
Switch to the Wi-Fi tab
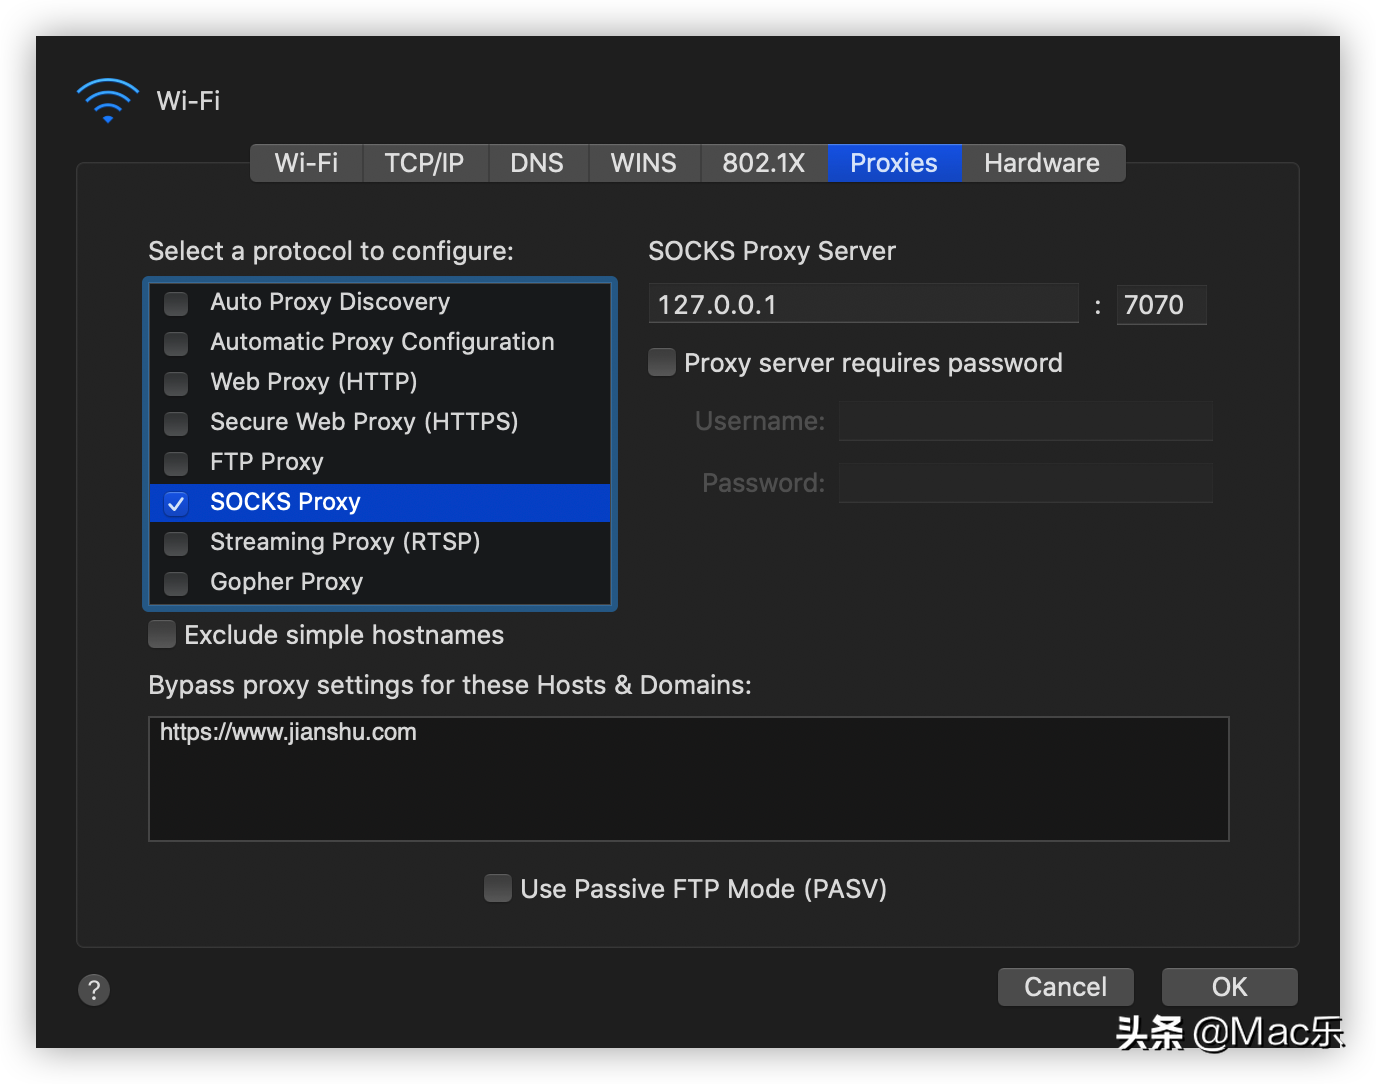306,163
